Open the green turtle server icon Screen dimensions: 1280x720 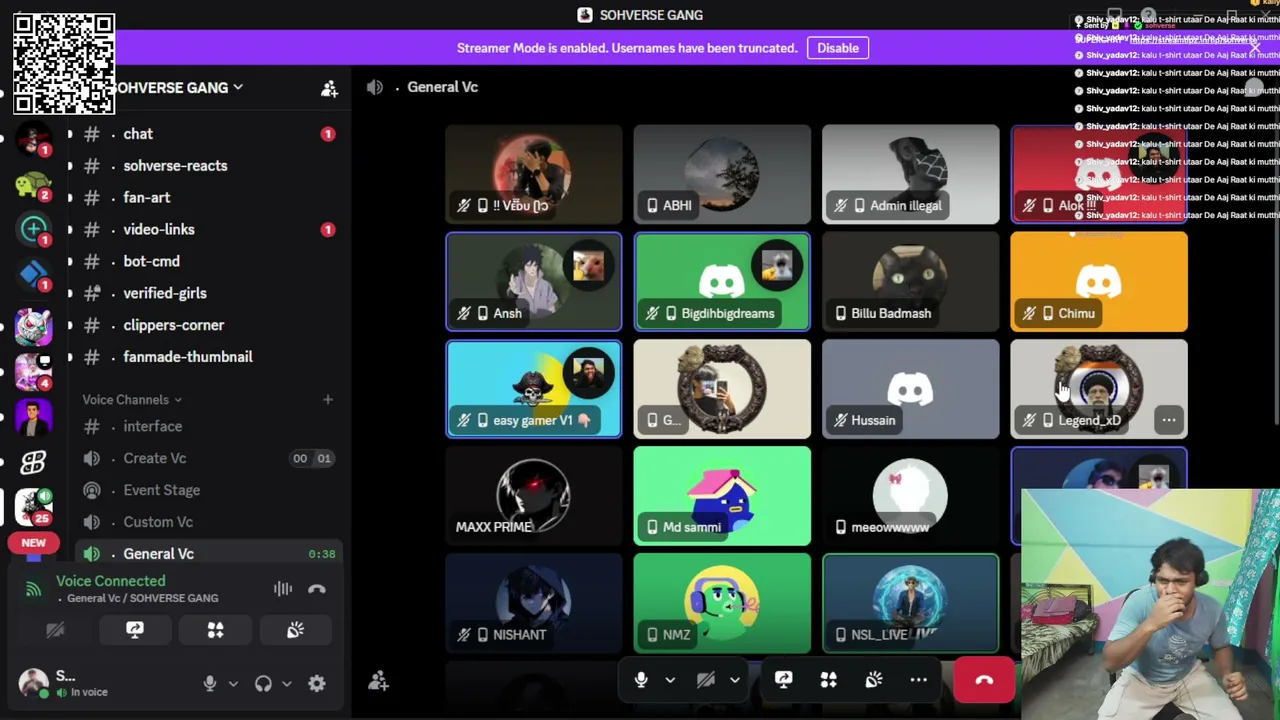(x=33, y=184)
